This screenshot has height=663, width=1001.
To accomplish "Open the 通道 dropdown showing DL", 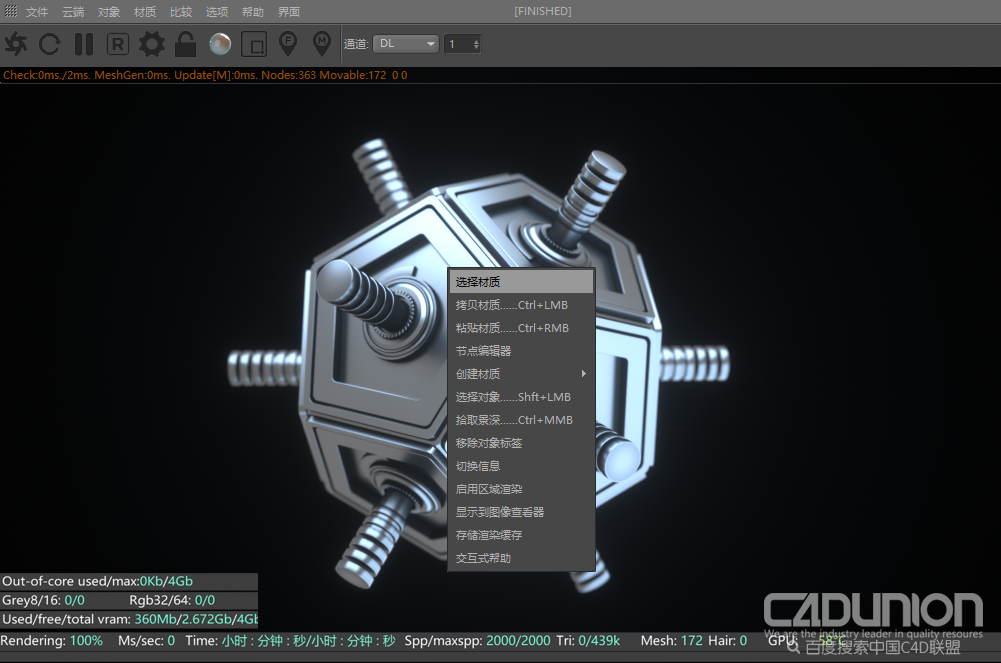I will click(x=406, y=43).
